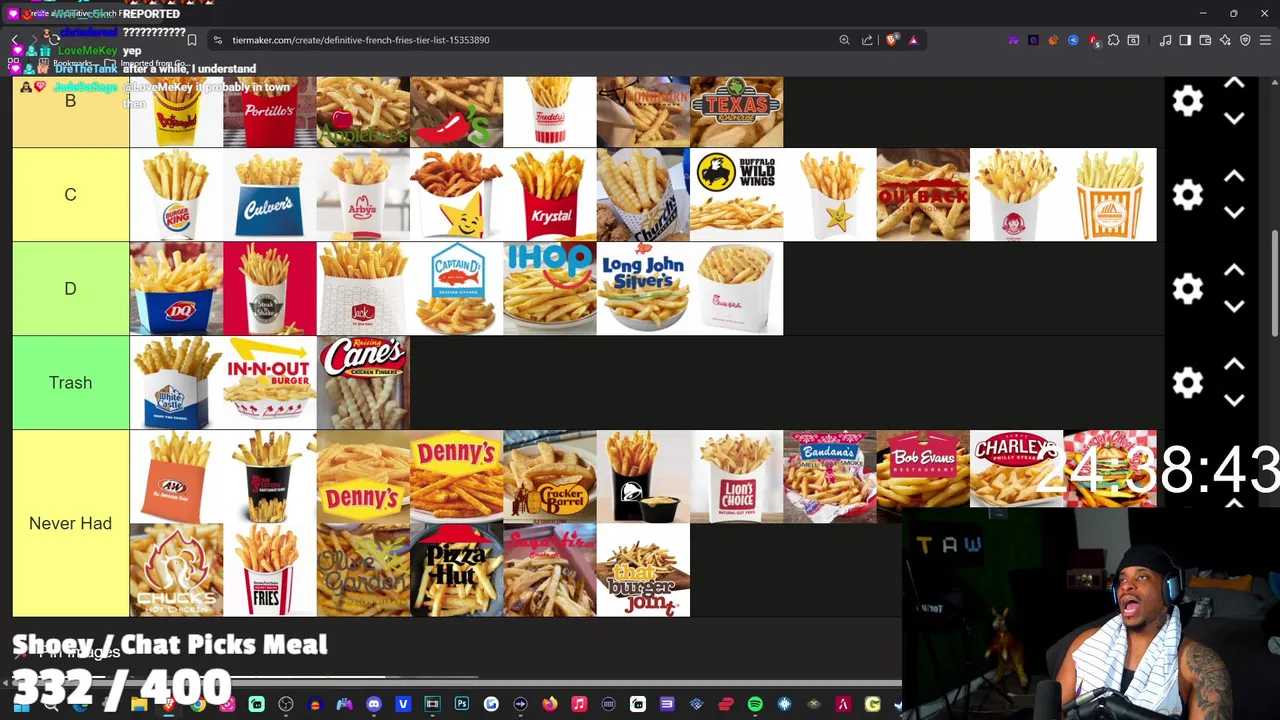Viewport: 1280px width, 720px height.
Task: Open the Extensions puzzle icon
Action: (x=1113, y=40)
